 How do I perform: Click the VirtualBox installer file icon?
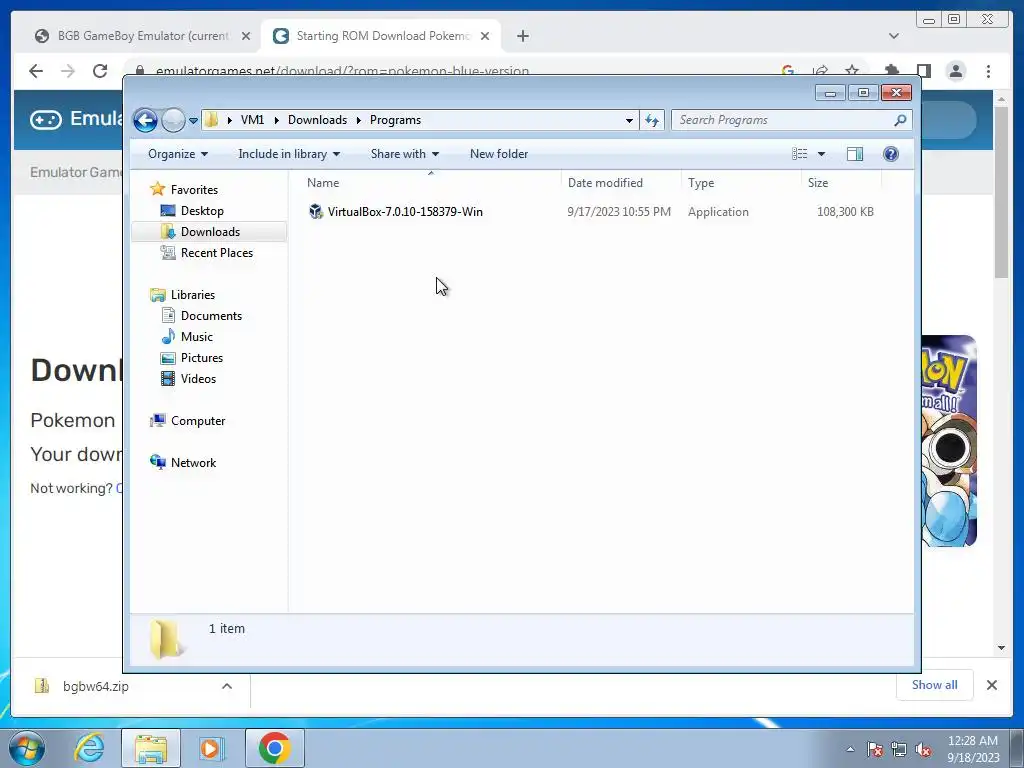point(316,212)
